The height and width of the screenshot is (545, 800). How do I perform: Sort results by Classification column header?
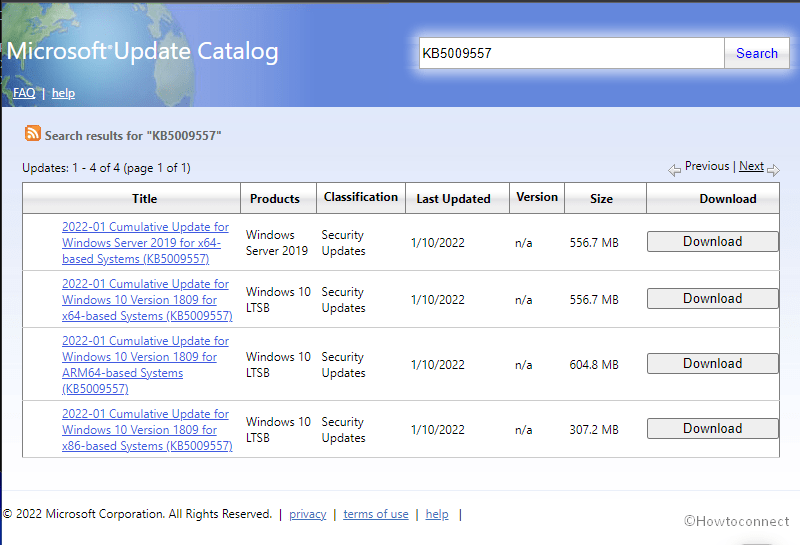361,197
